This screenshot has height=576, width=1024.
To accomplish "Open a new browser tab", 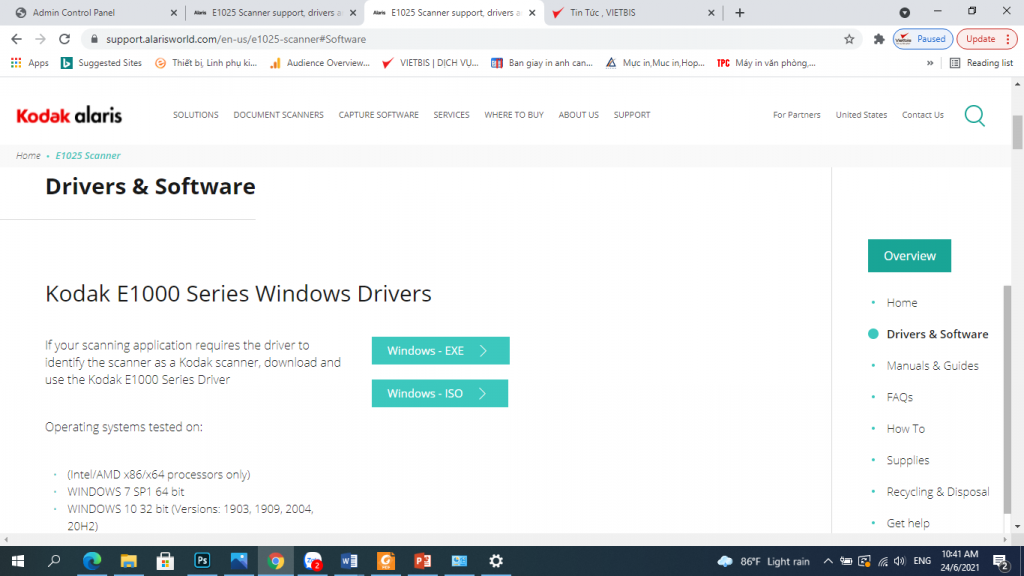I will pyautogui.click(x=740, y=13).
